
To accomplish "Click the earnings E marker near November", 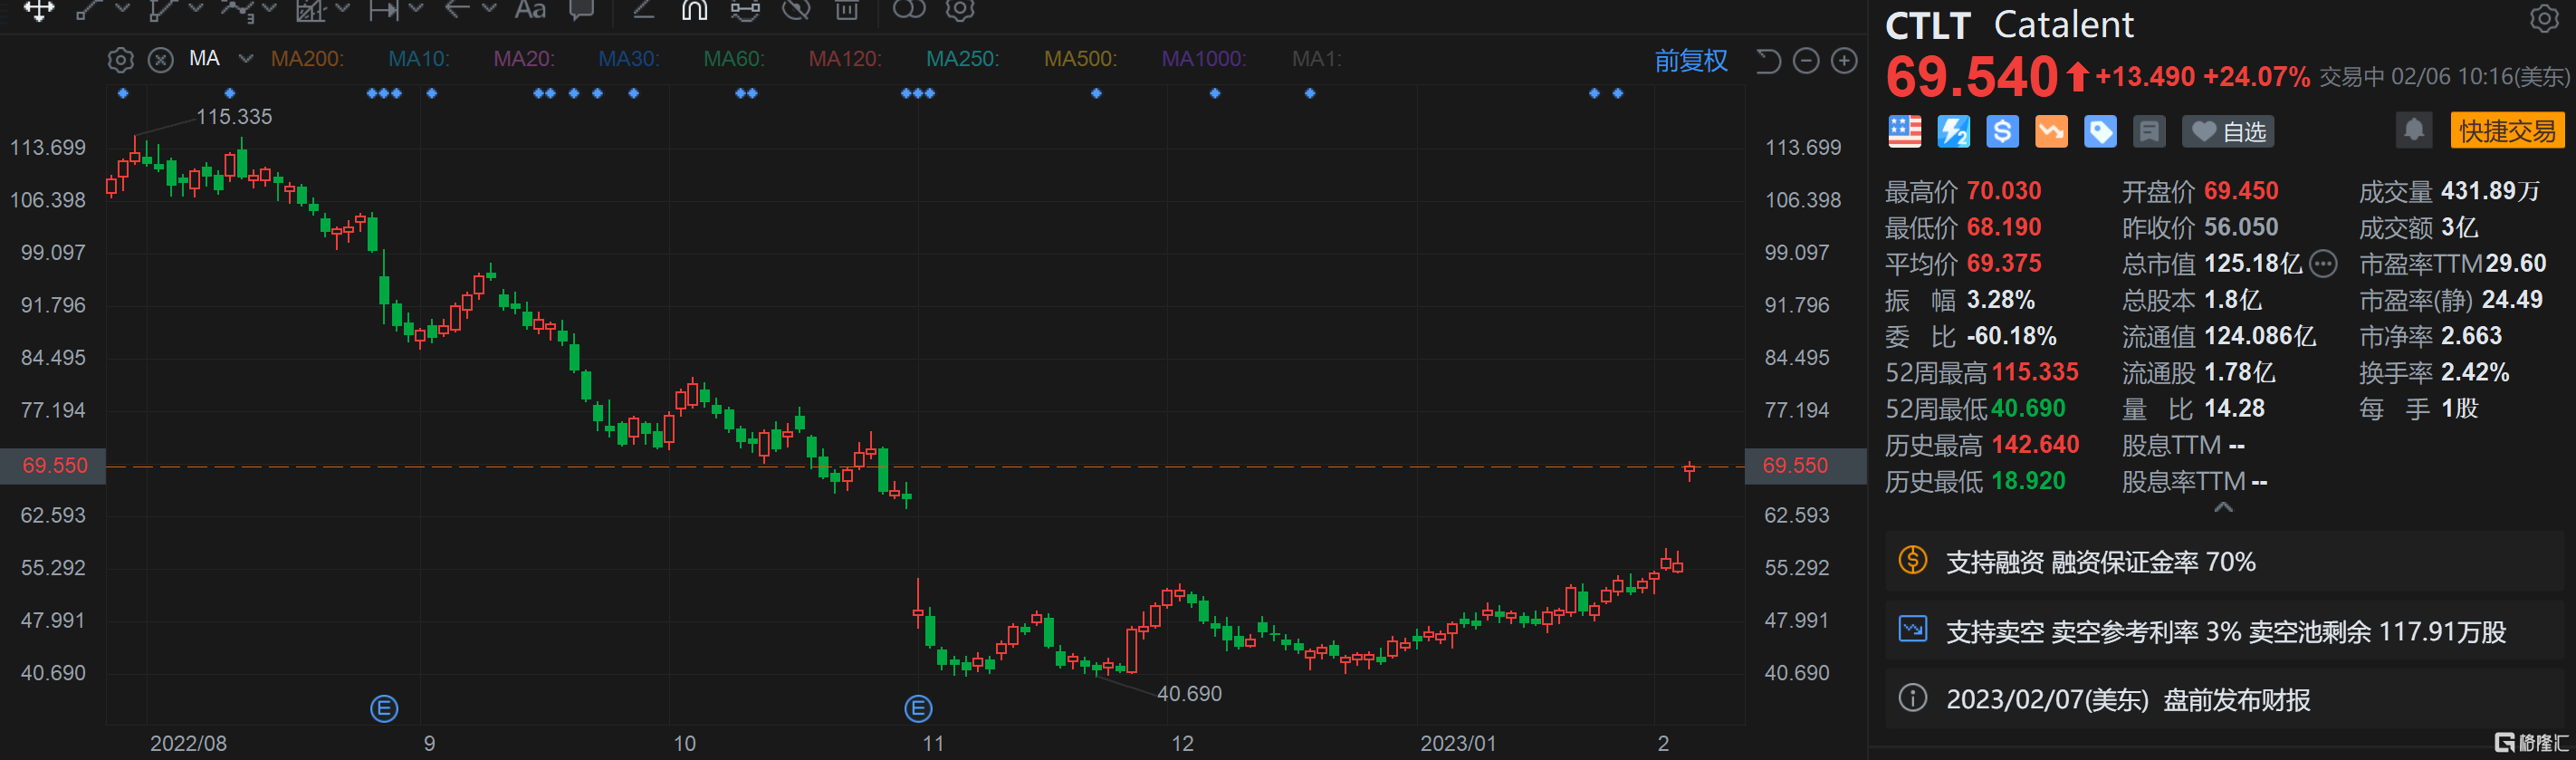I will coord(918,709).
